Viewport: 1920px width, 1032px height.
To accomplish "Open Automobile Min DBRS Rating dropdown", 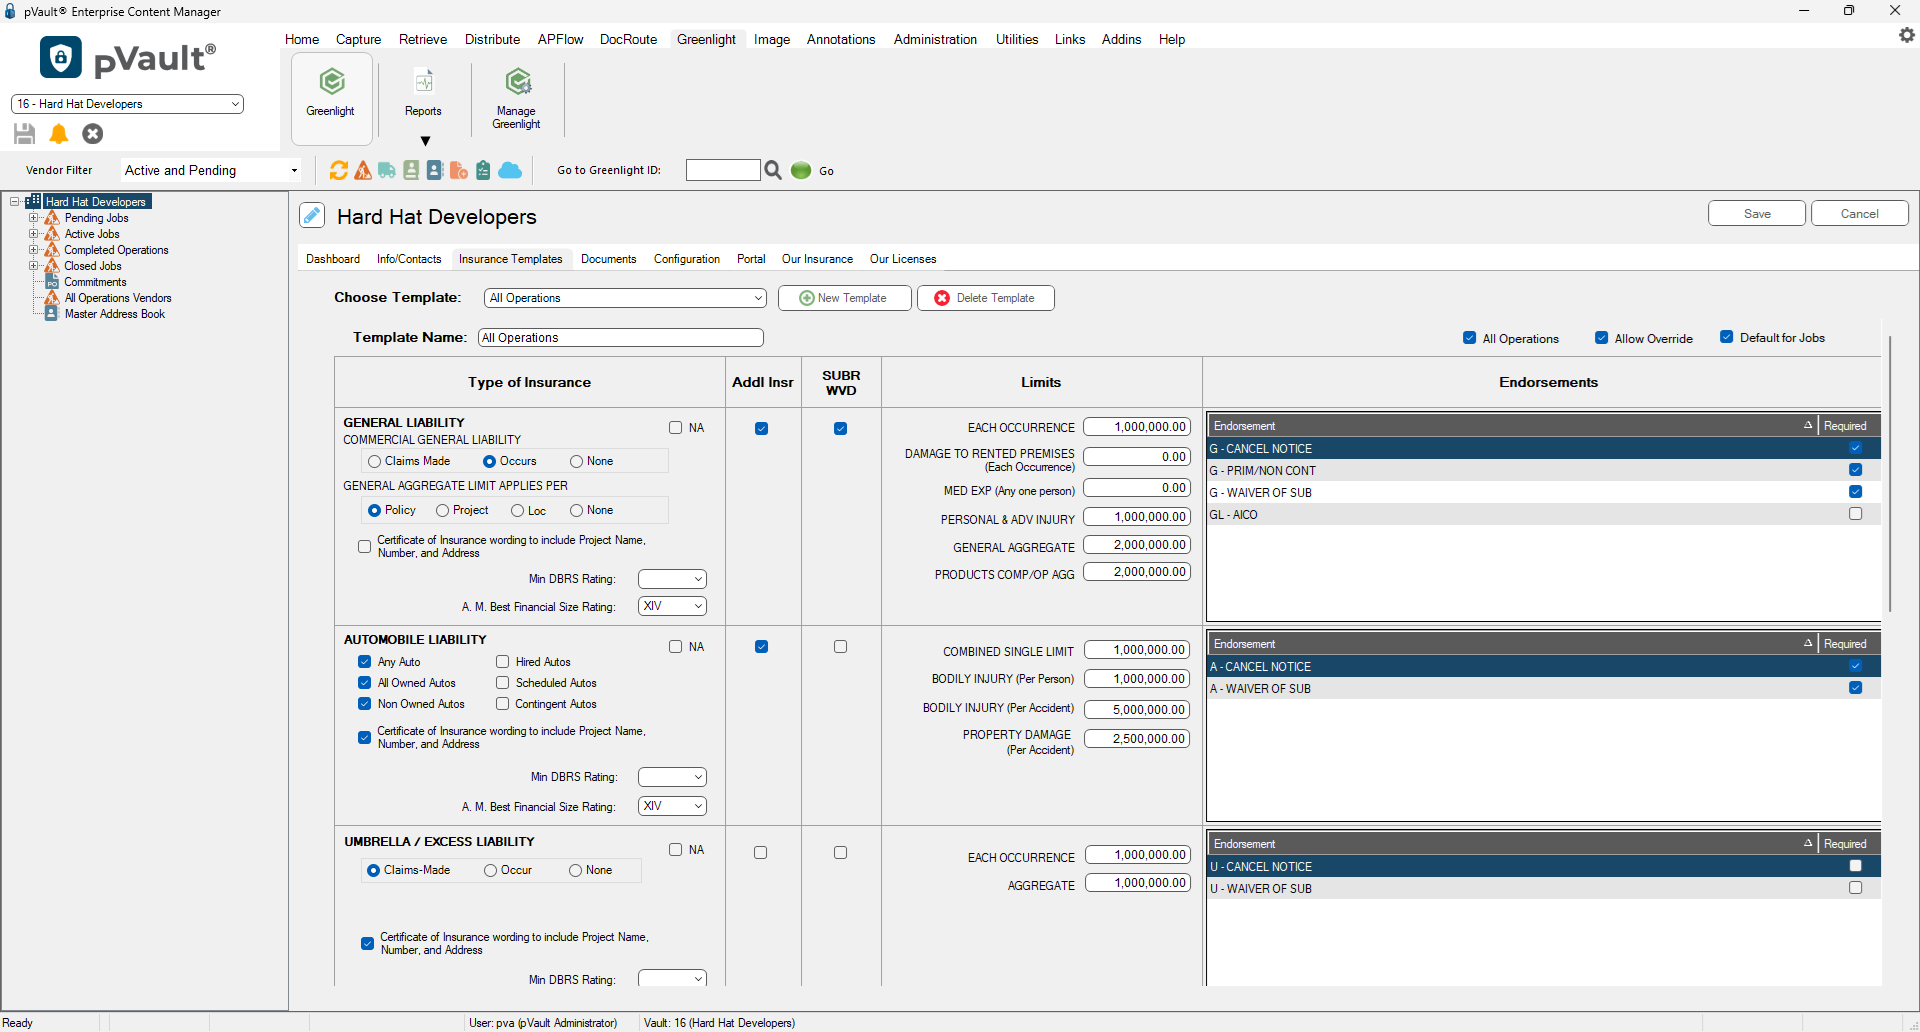I will click(x=672, y=777).
